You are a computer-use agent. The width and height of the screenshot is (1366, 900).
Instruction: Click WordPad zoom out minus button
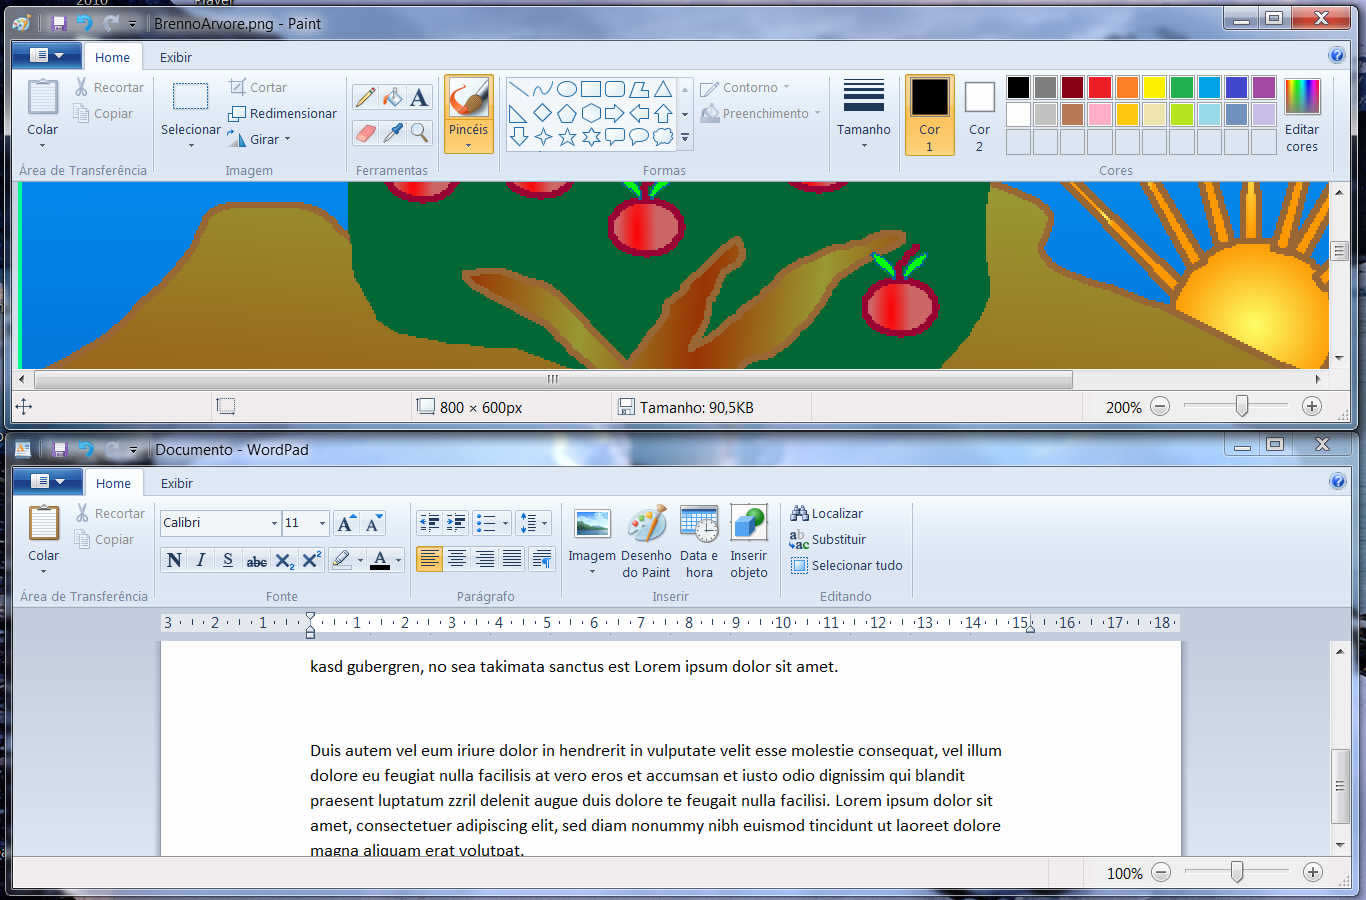(1161, 872)
